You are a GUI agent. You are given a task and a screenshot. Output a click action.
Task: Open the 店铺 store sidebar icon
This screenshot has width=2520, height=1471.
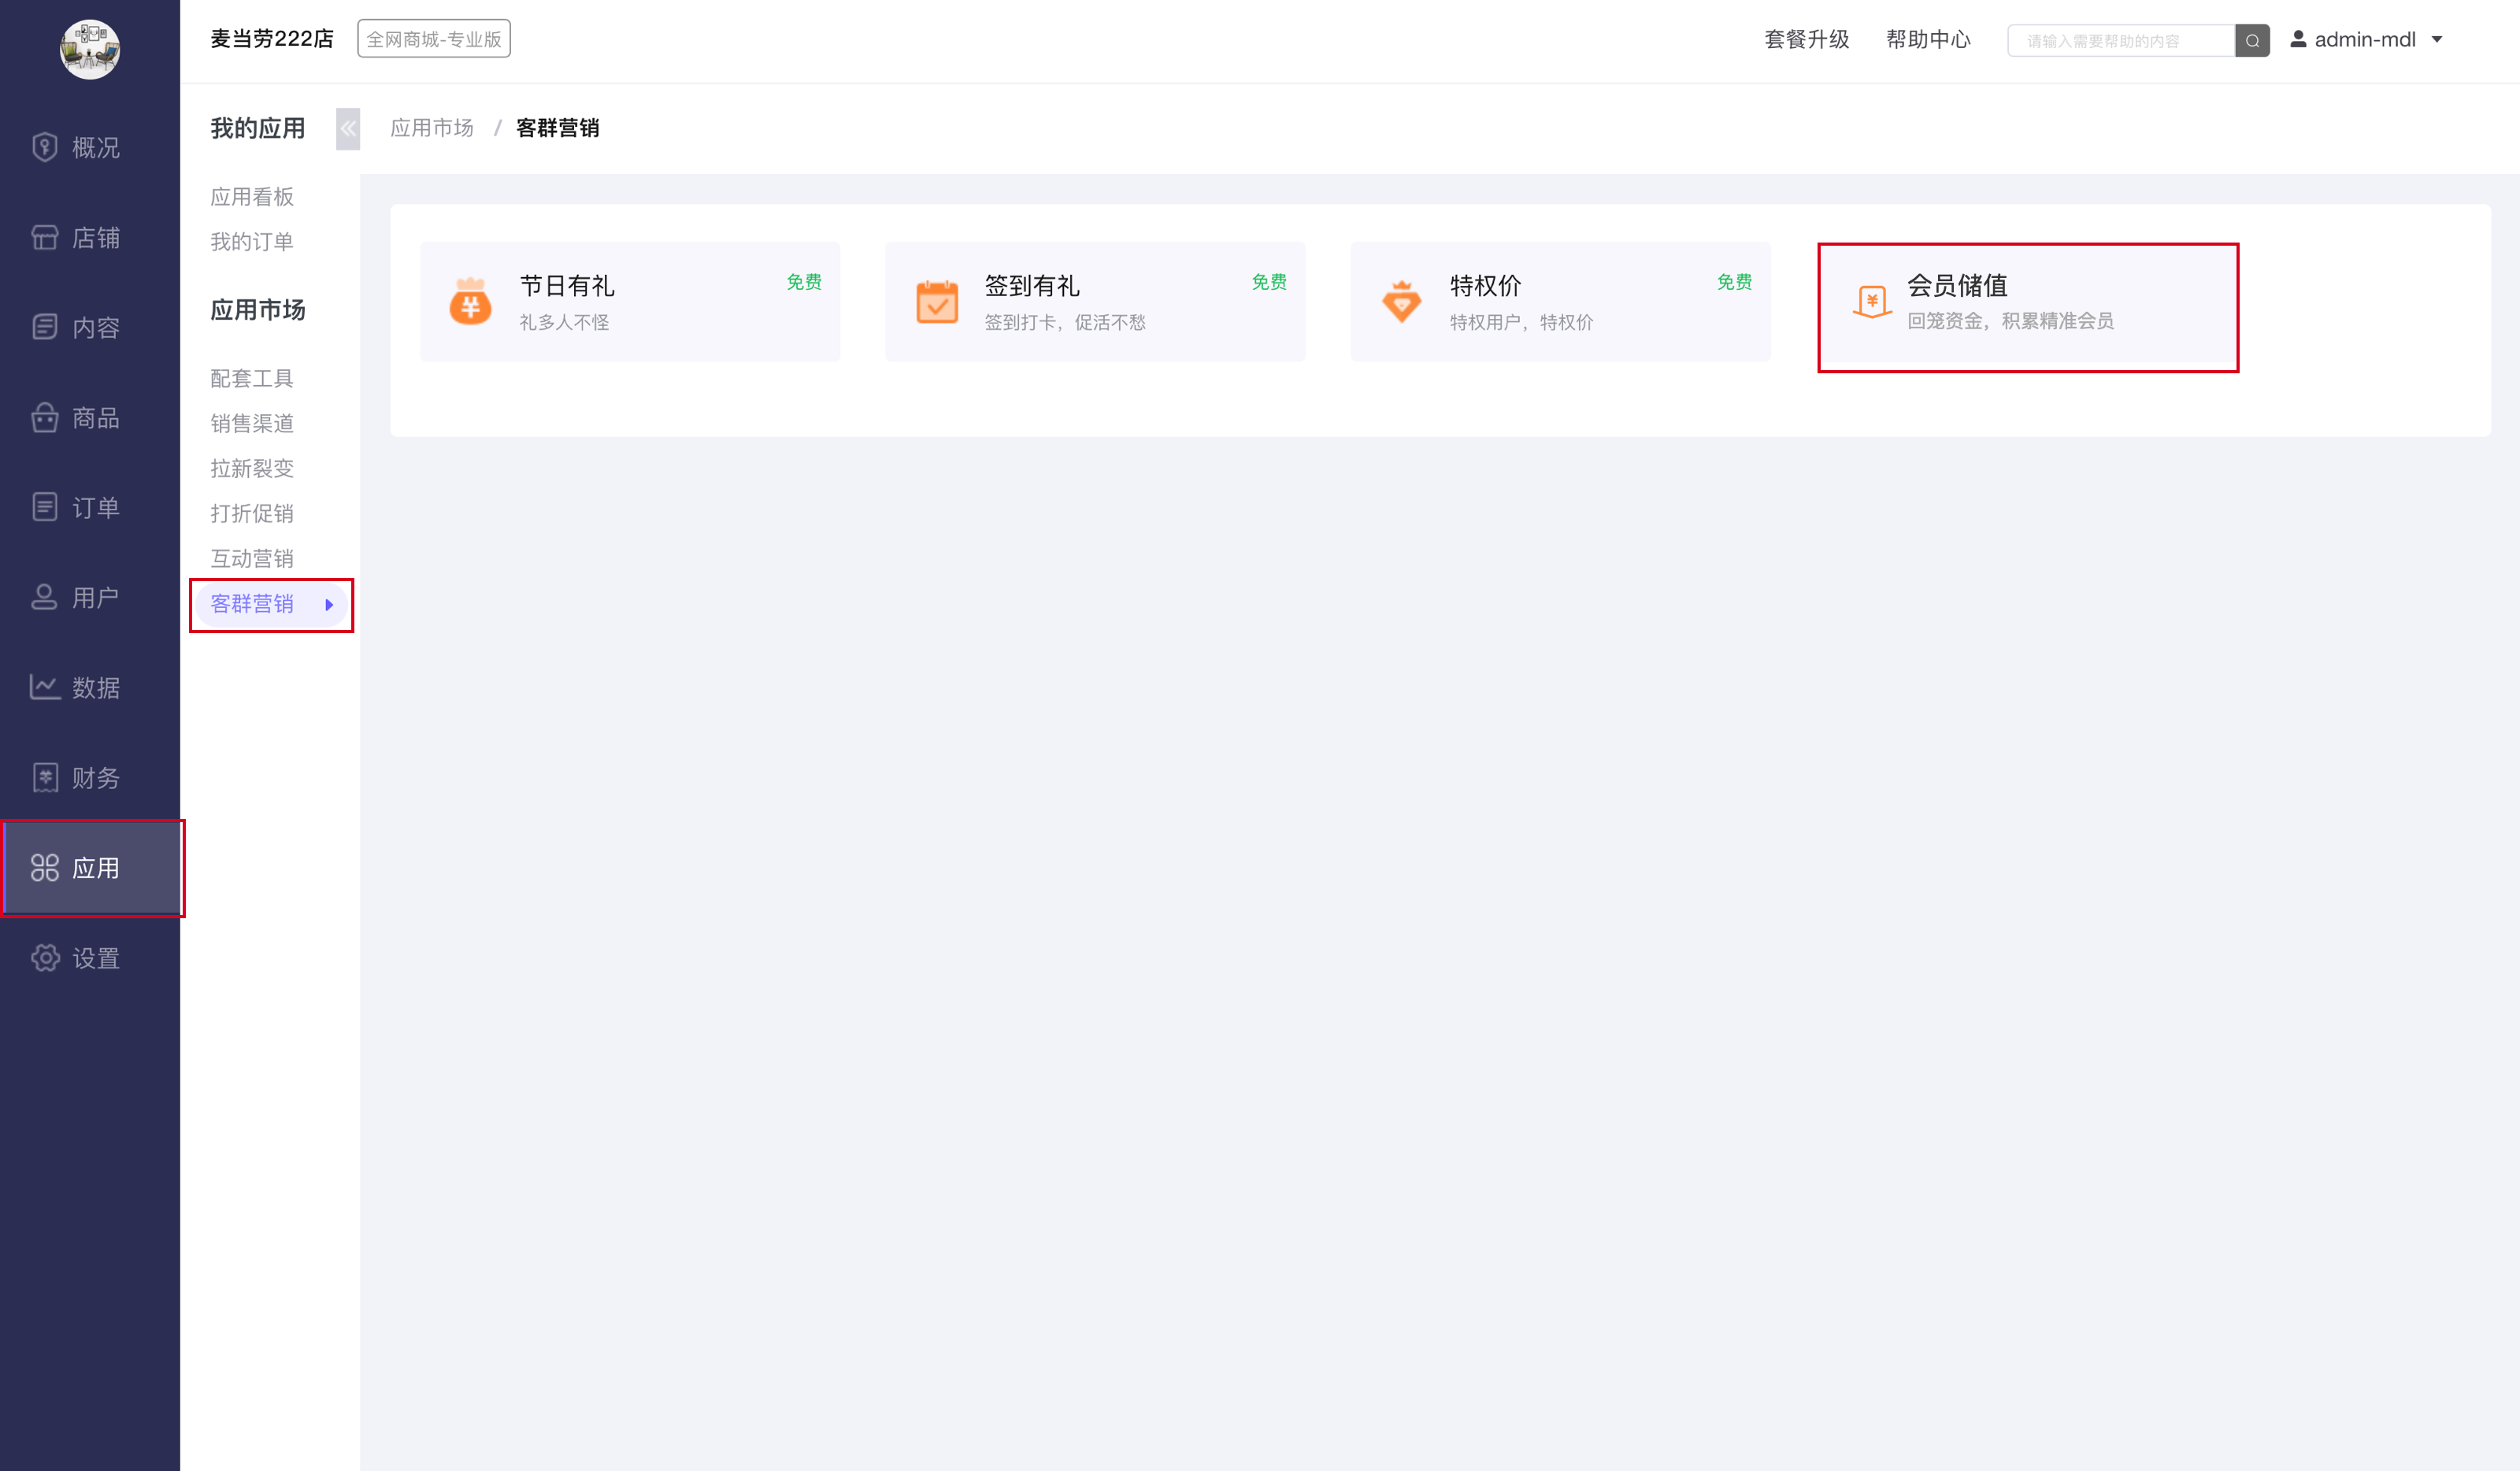click(44, 237)
